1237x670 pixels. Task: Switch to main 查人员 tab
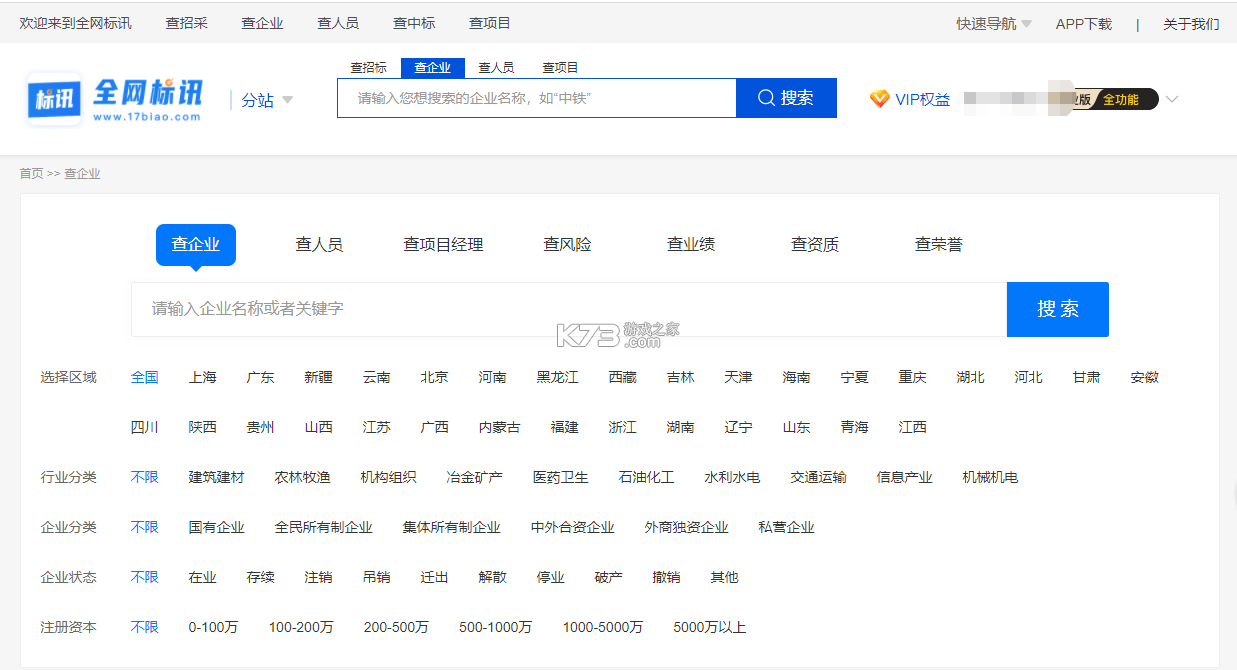pyautogui.click(x=319, y=244)
